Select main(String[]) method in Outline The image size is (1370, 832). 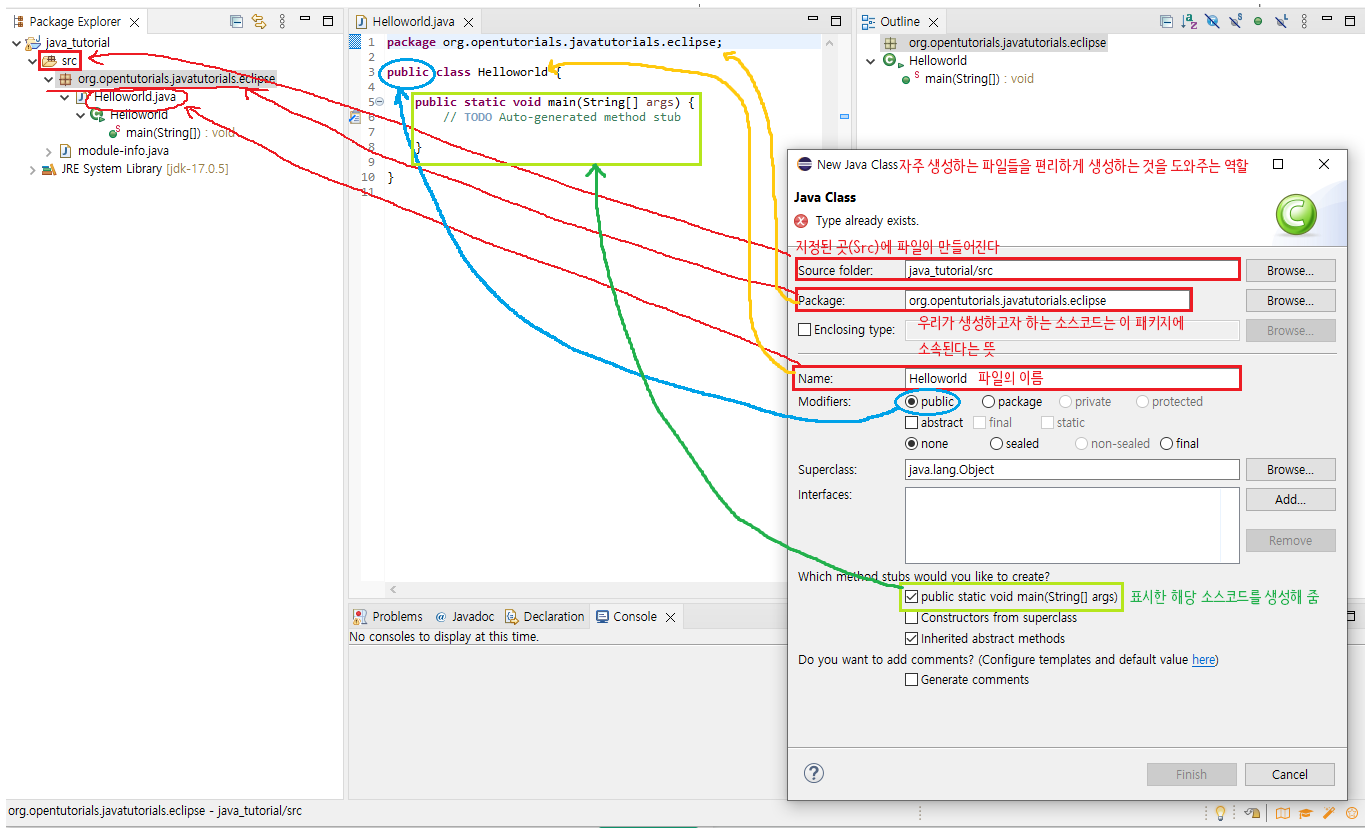[969, 79]
